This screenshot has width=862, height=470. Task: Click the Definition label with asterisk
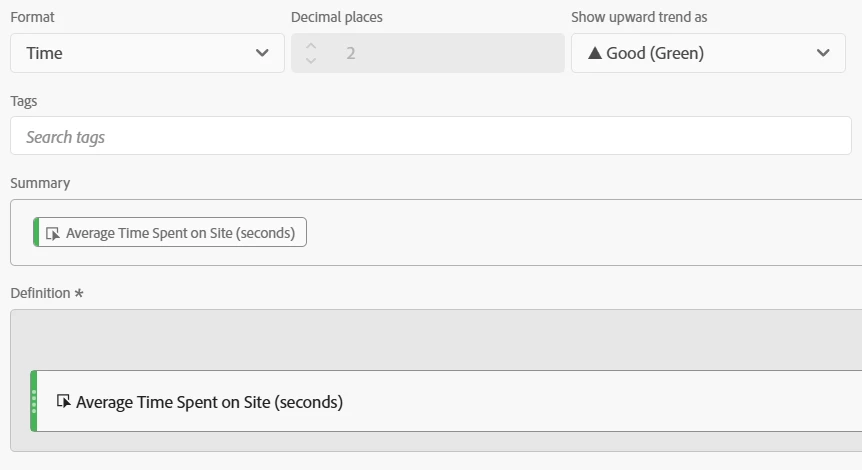[x=46, y=293]
